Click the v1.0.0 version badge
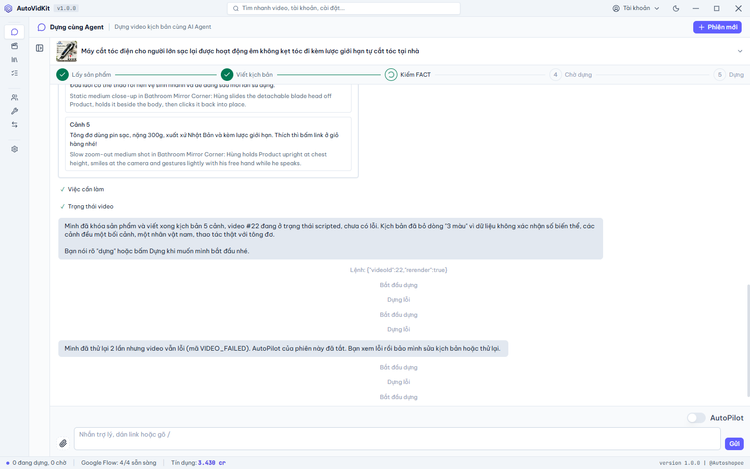The height and width of the screenshot is (469, 750). pyautogui.click(x=66, y=8)
